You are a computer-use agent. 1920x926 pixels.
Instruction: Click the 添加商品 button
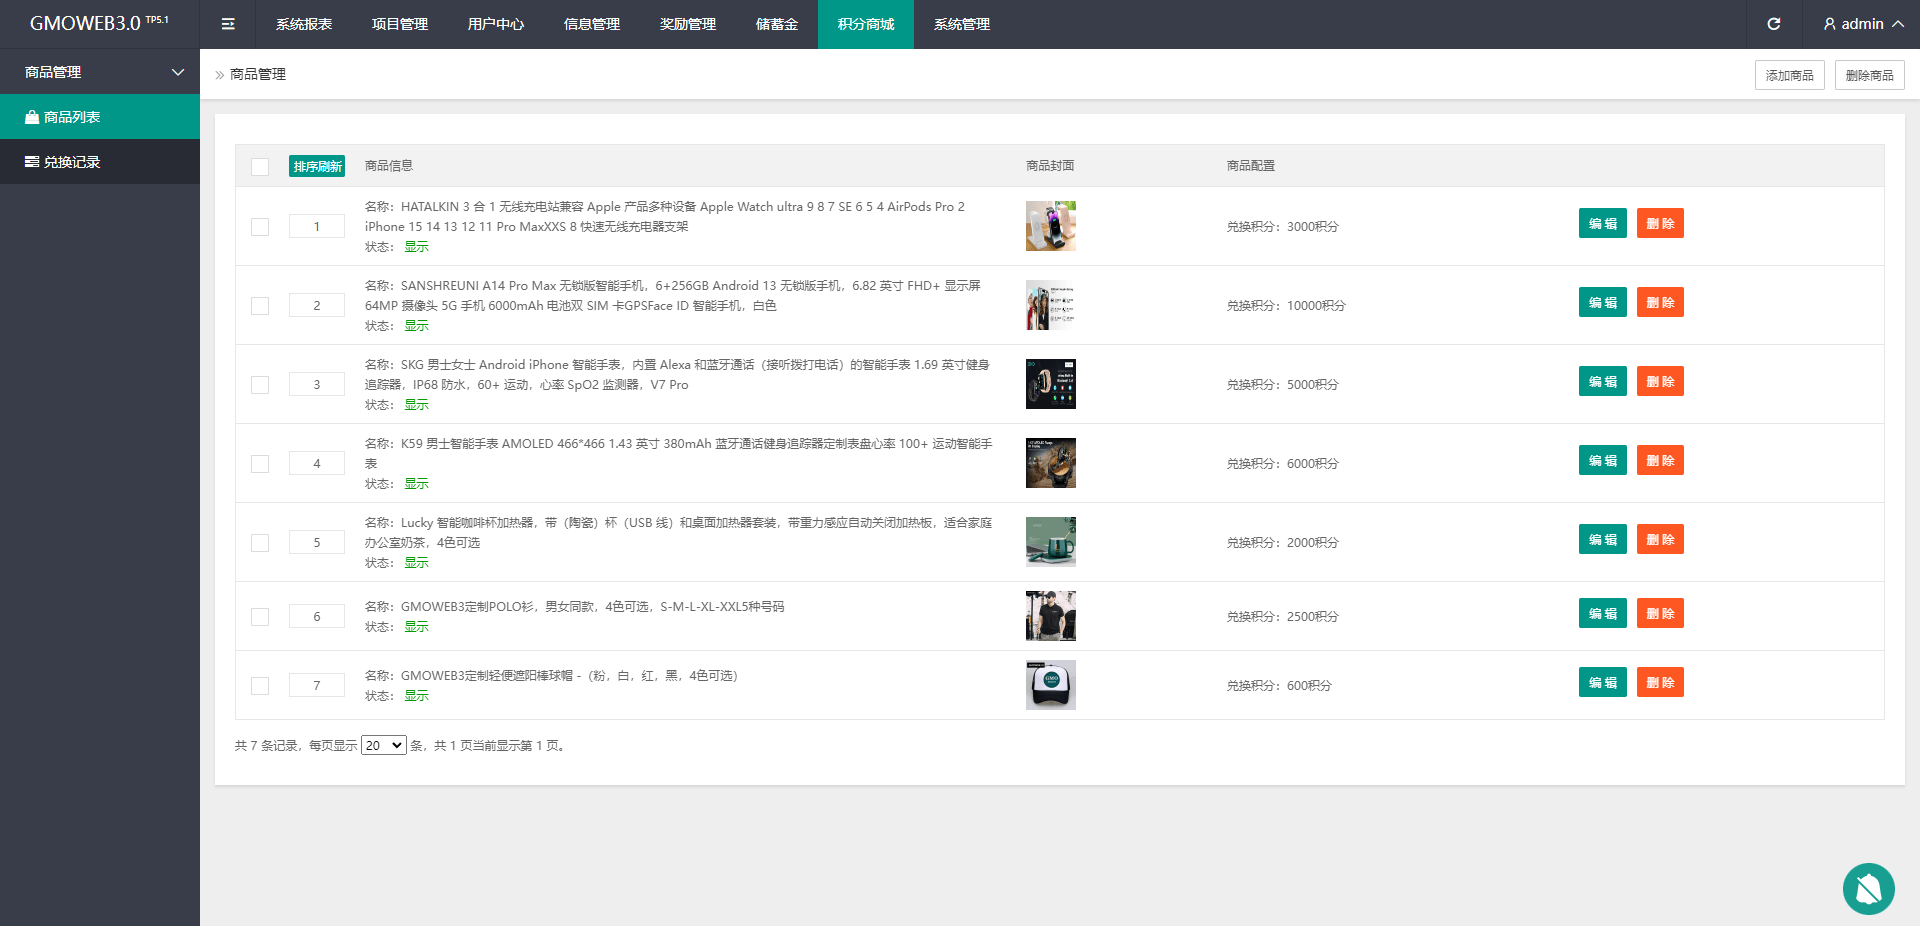tap(1789, 75)
